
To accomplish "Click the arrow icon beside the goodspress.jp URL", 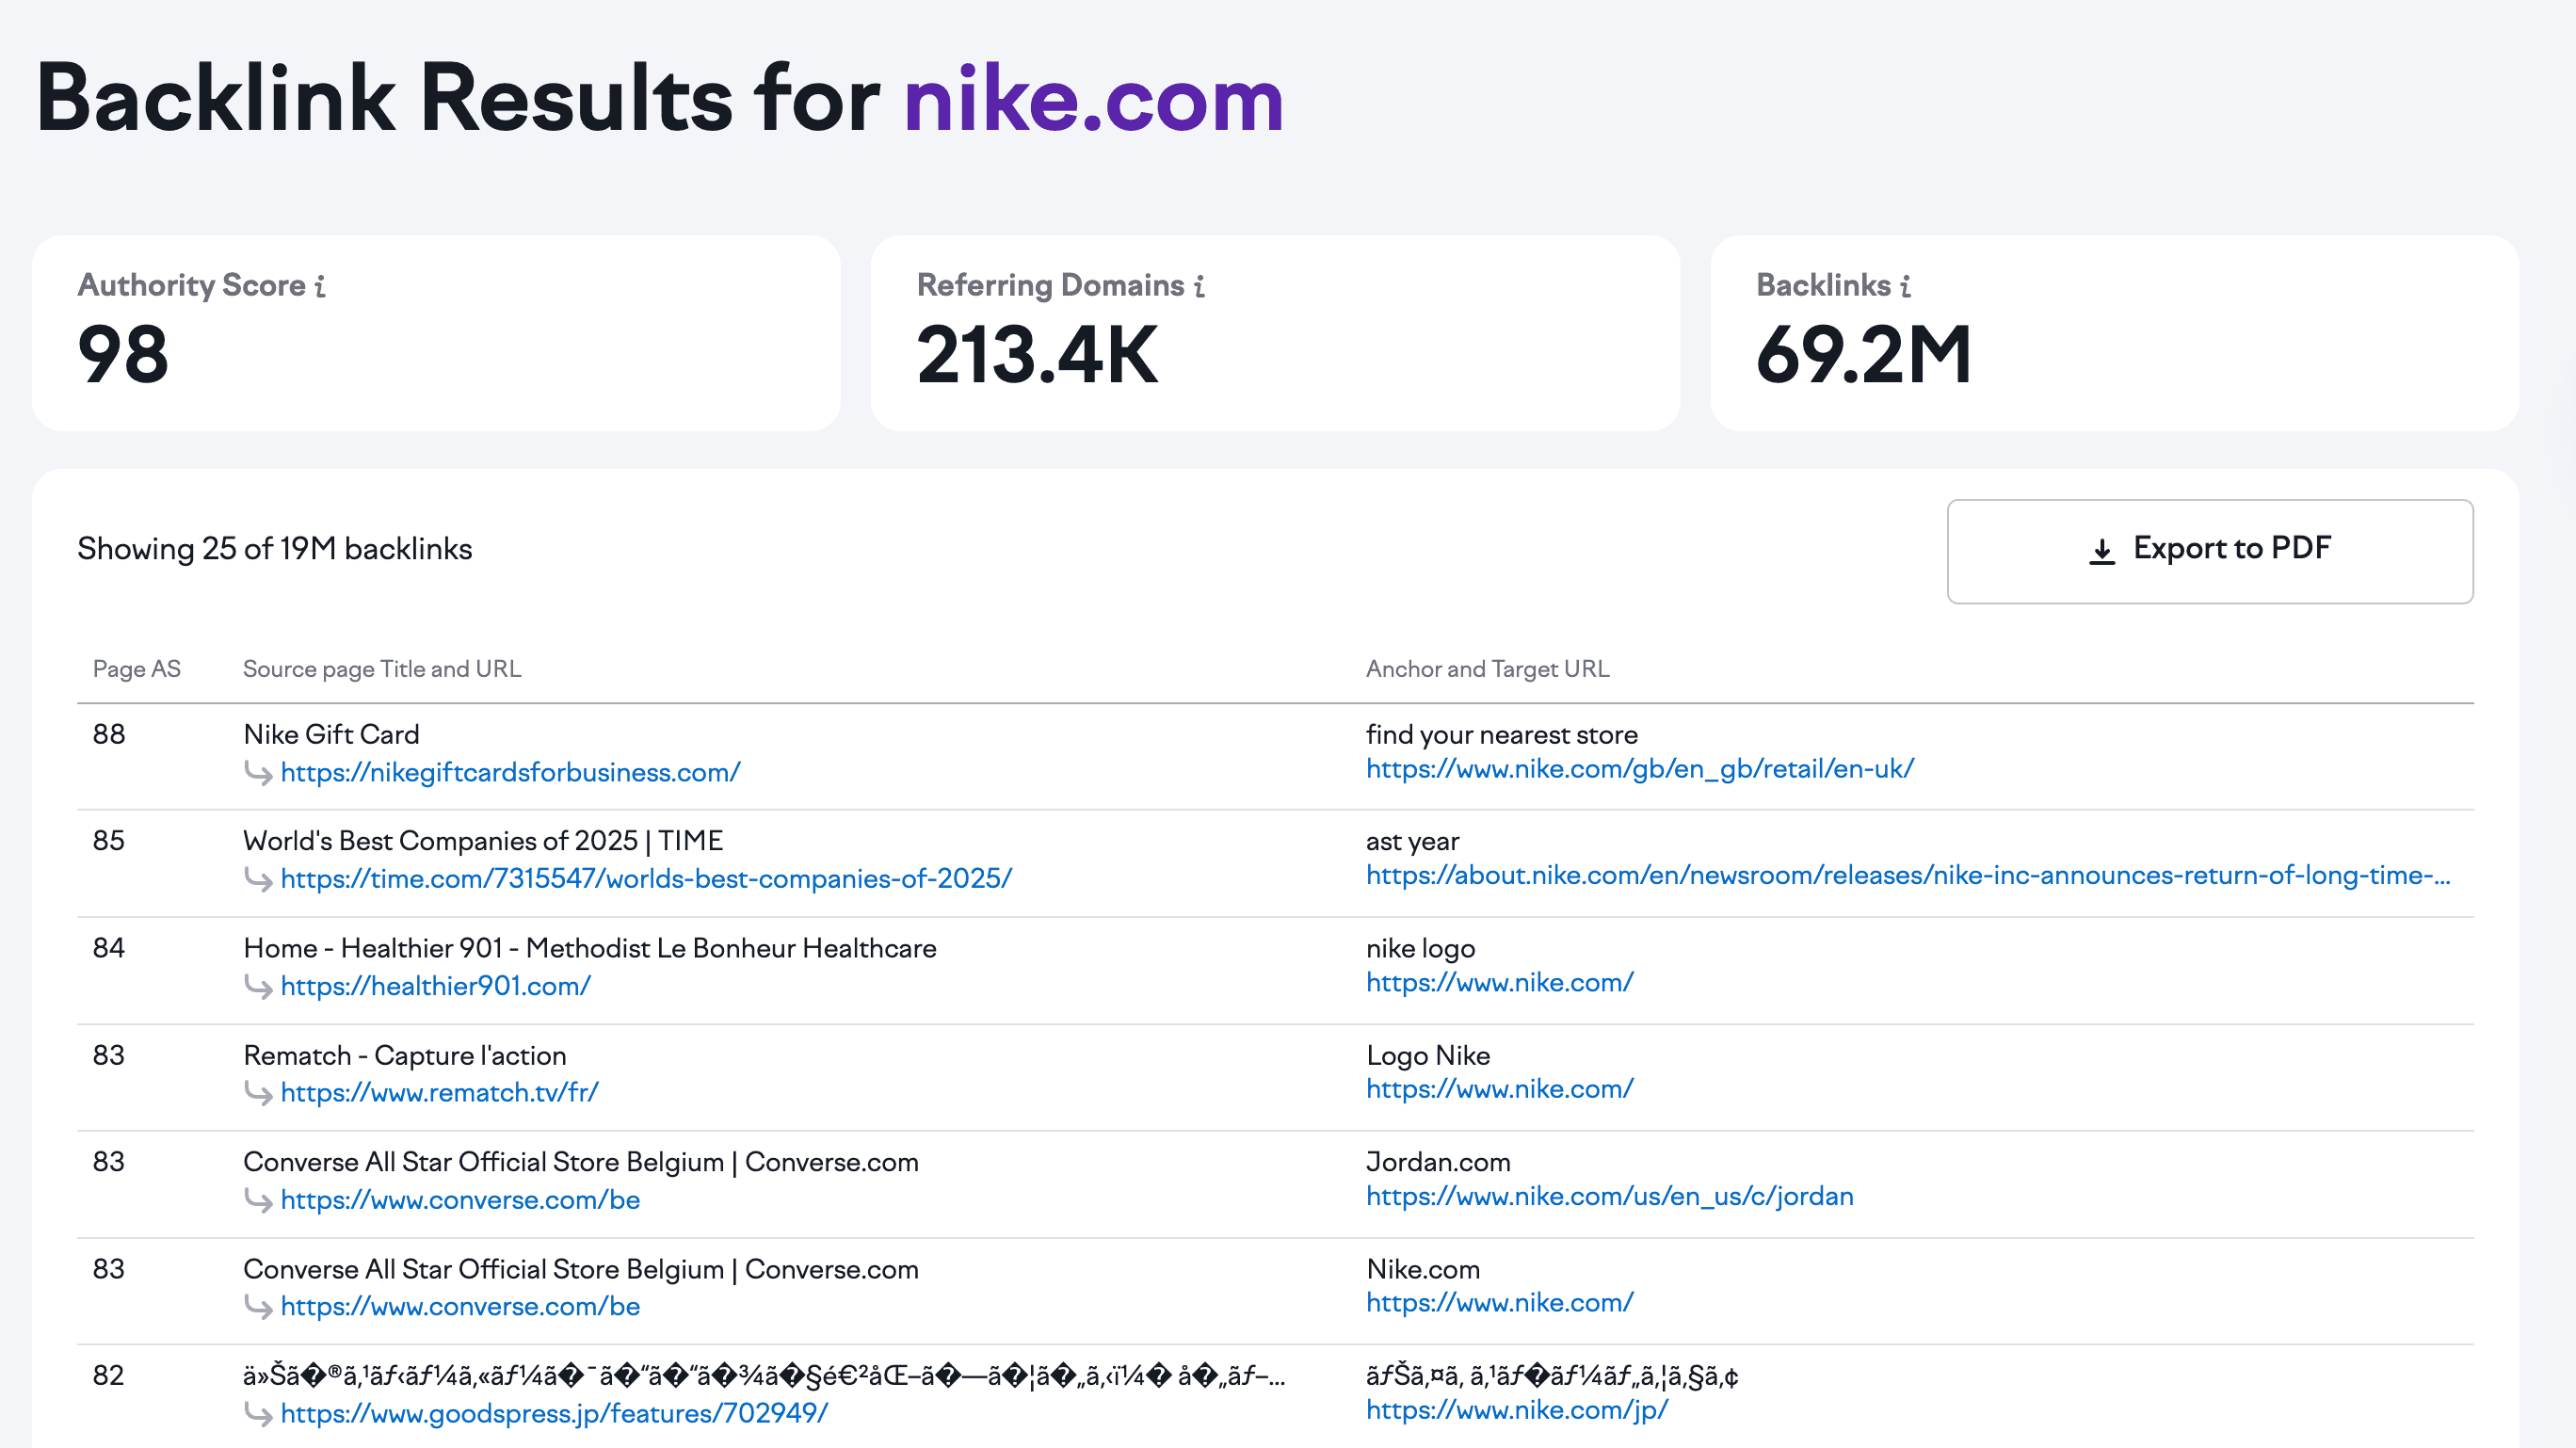I will click(258, 1416).
